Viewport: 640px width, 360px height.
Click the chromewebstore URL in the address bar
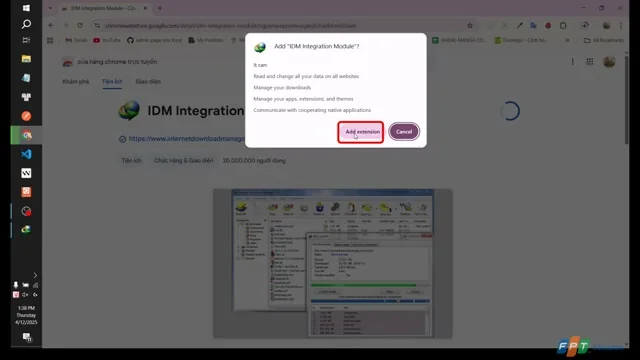[230, 26]
